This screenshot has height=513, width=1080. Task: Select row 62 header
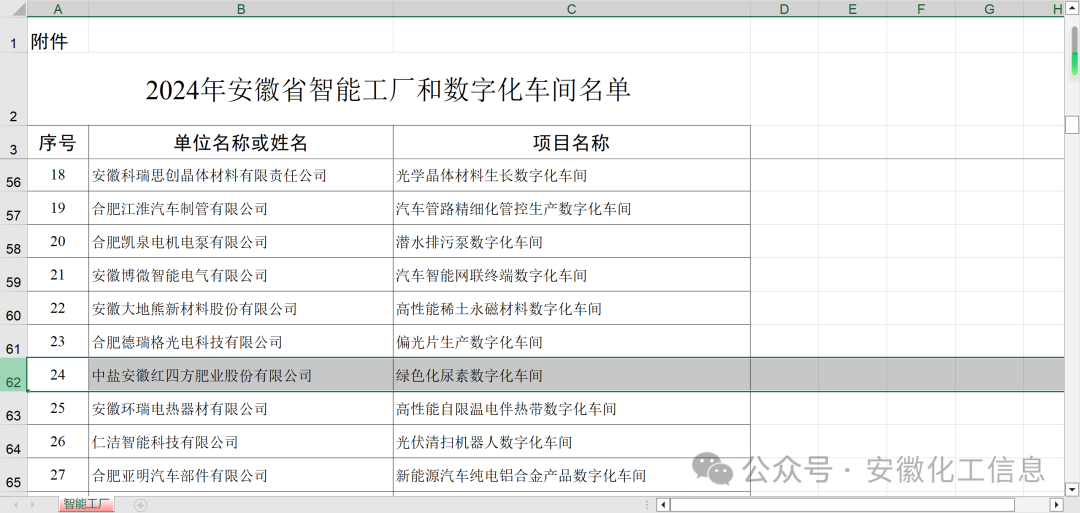[14, 375]
